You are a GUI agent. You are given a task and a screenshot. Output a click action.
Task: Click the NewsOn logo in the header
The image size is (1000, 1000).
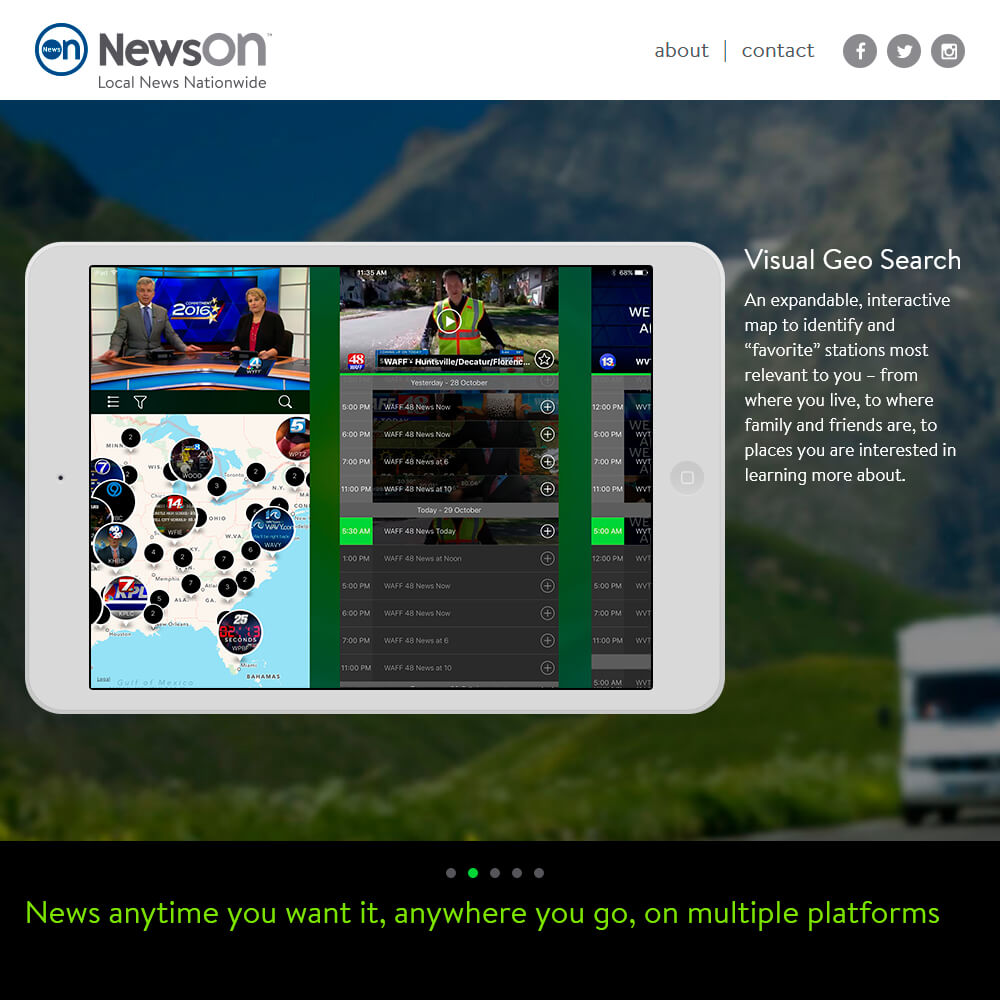(x=153, y=57)
